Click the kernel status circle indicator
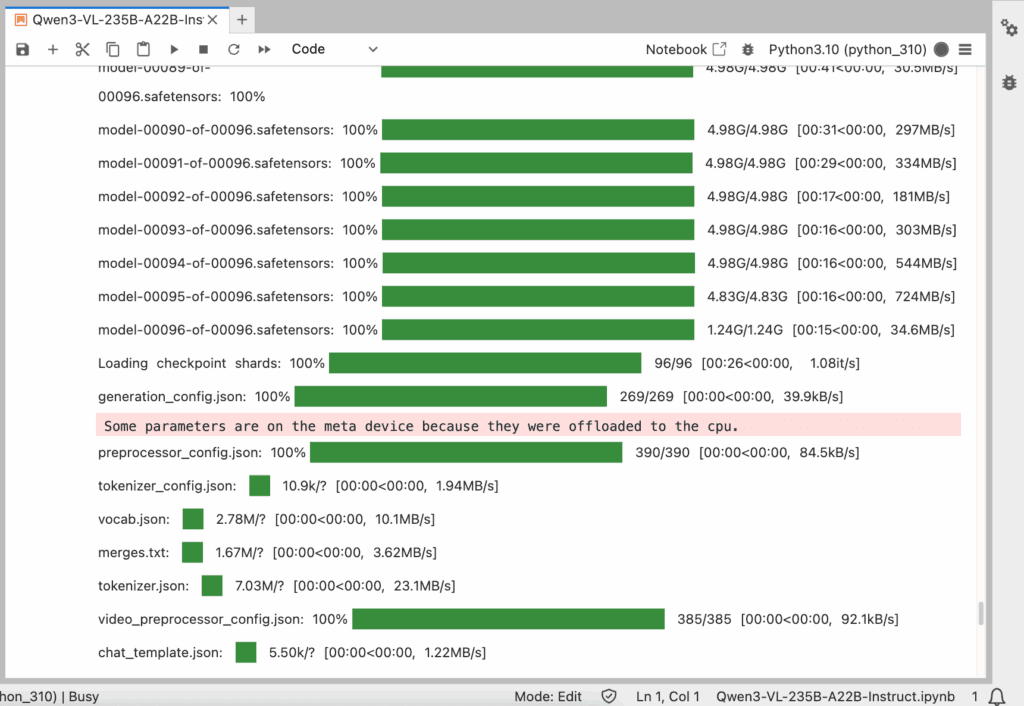 tap(941, 49)
